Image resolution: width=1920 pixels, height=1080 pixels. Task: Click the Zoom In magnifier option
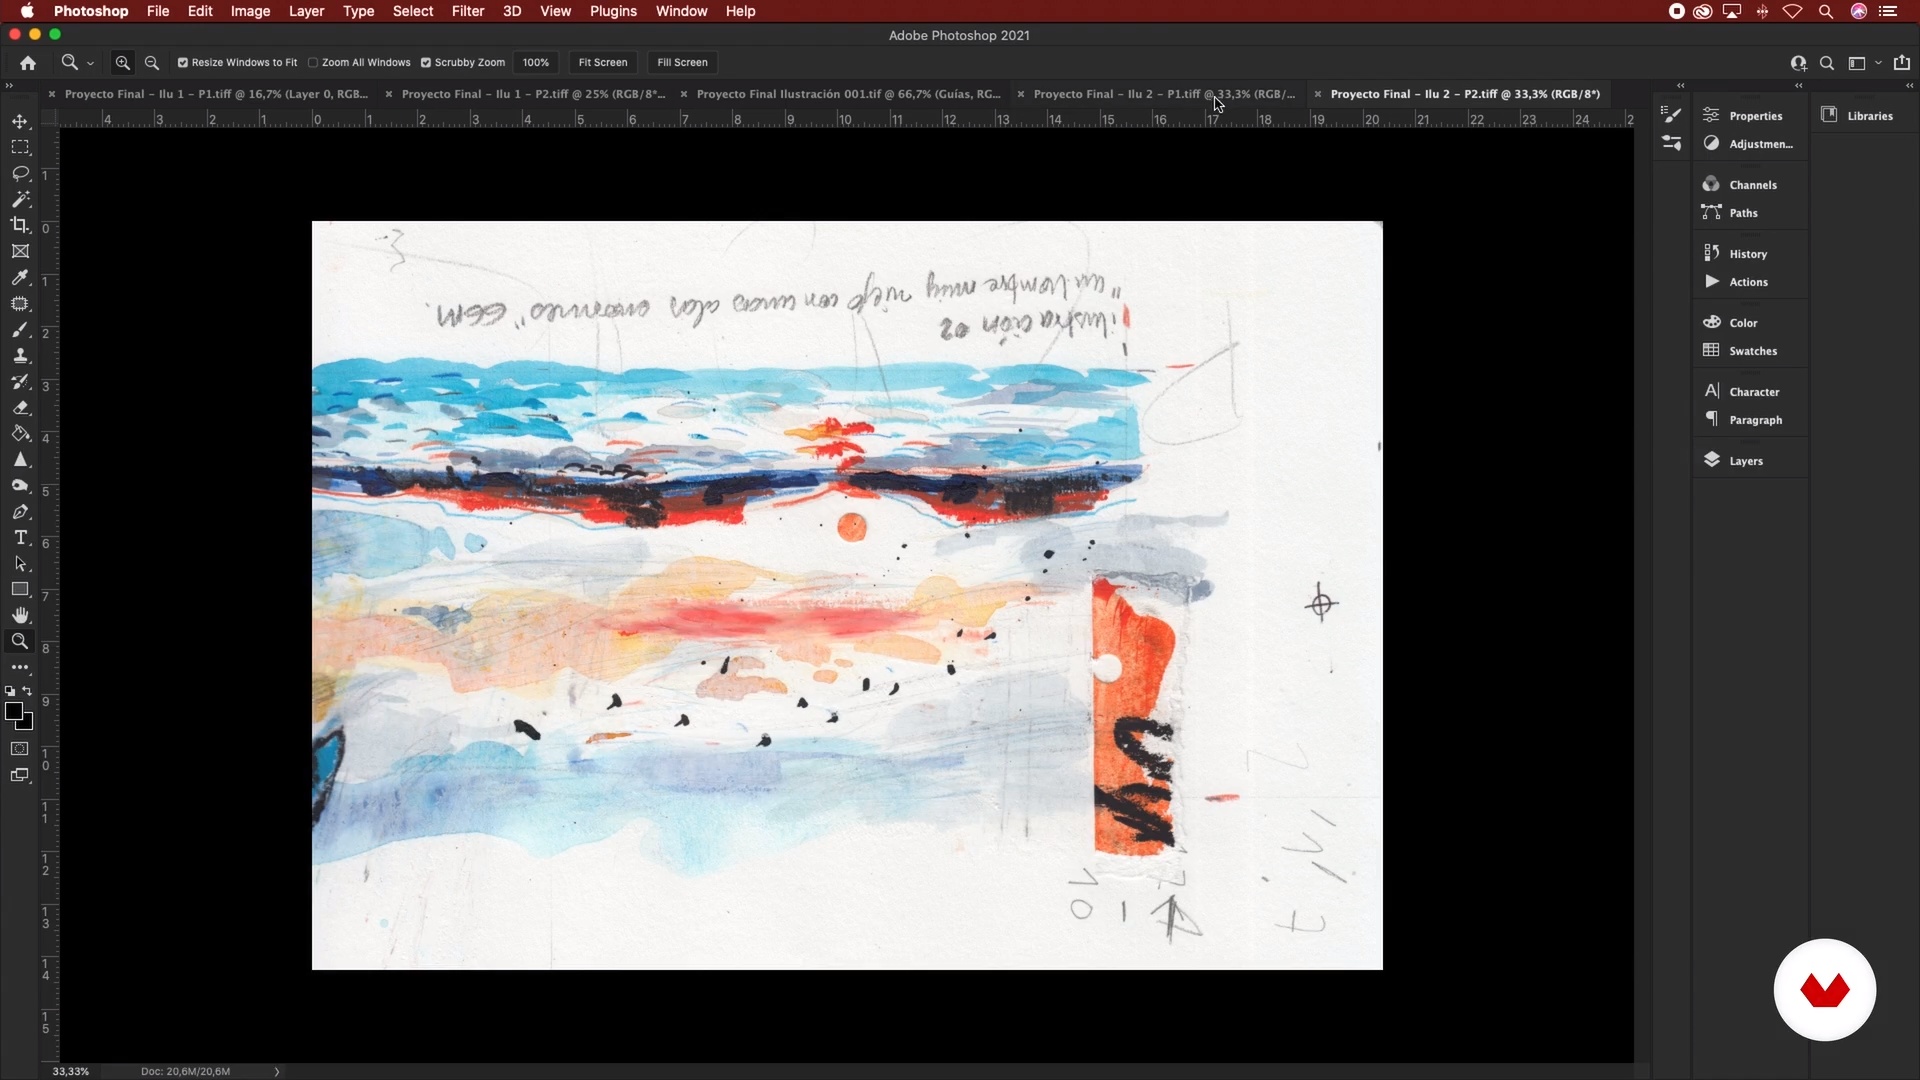[123, 62]
